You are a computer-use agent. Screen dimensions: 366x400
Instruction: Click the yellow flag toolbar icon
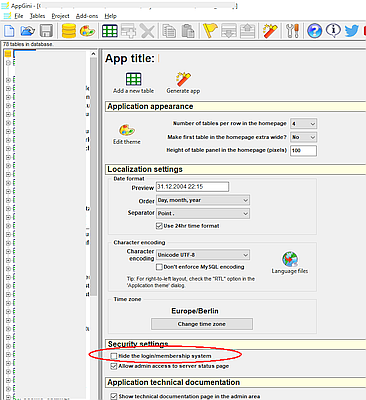tap(210, 31)
